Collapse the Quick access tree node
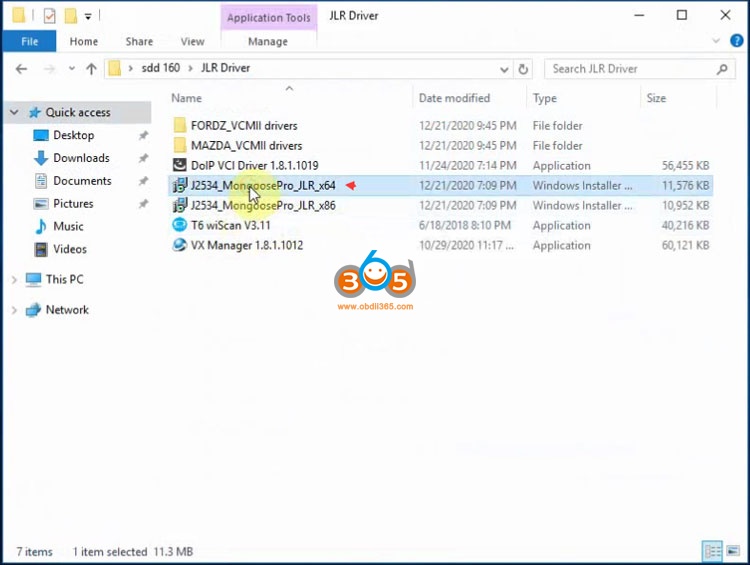Viewport: 750px width, 565px height. click(14, 112)
